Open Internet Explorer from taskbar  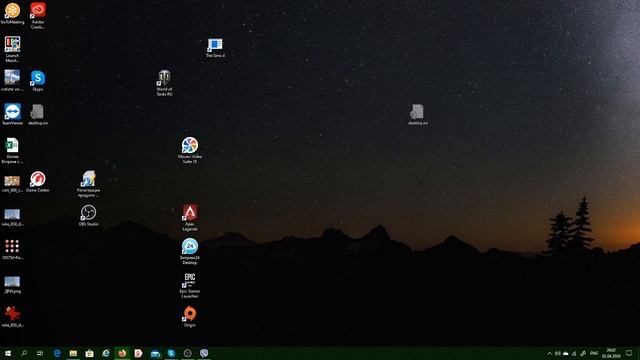[x=106, y=353]
